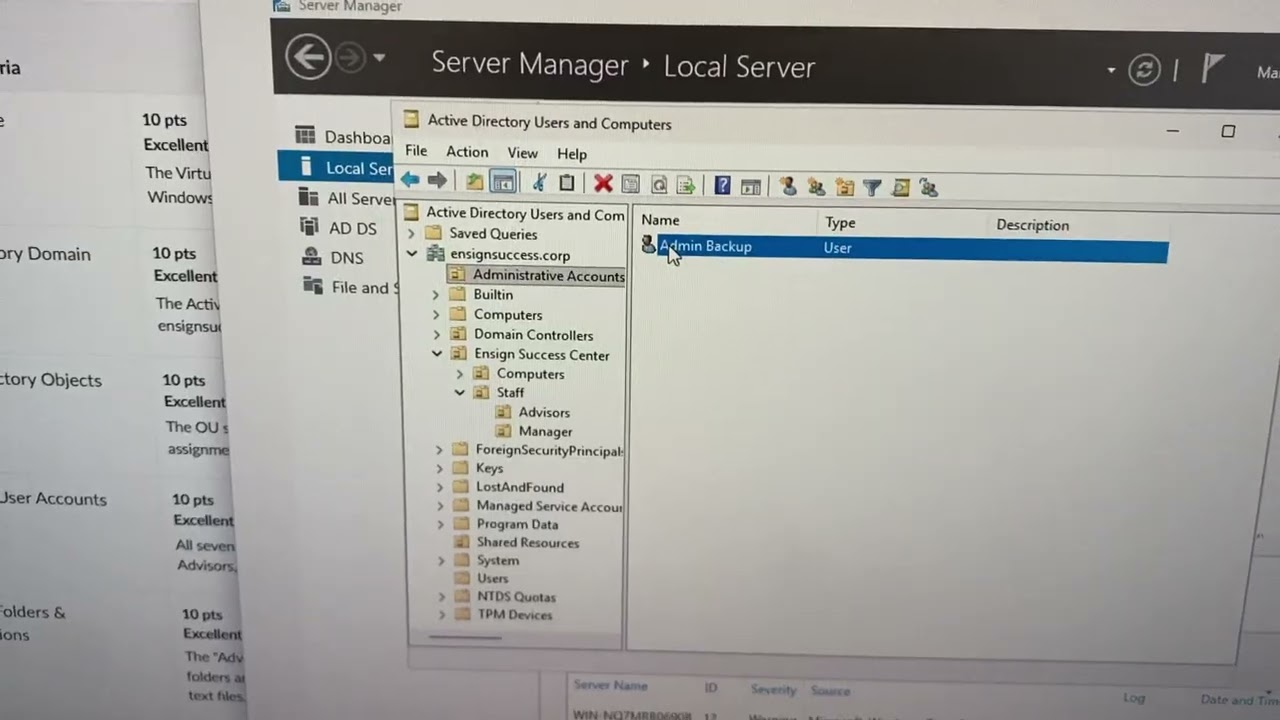Click the Forward arrow in ADUC toolbar
Viewport: 1280px width, 720px height.
click(437, 180)
